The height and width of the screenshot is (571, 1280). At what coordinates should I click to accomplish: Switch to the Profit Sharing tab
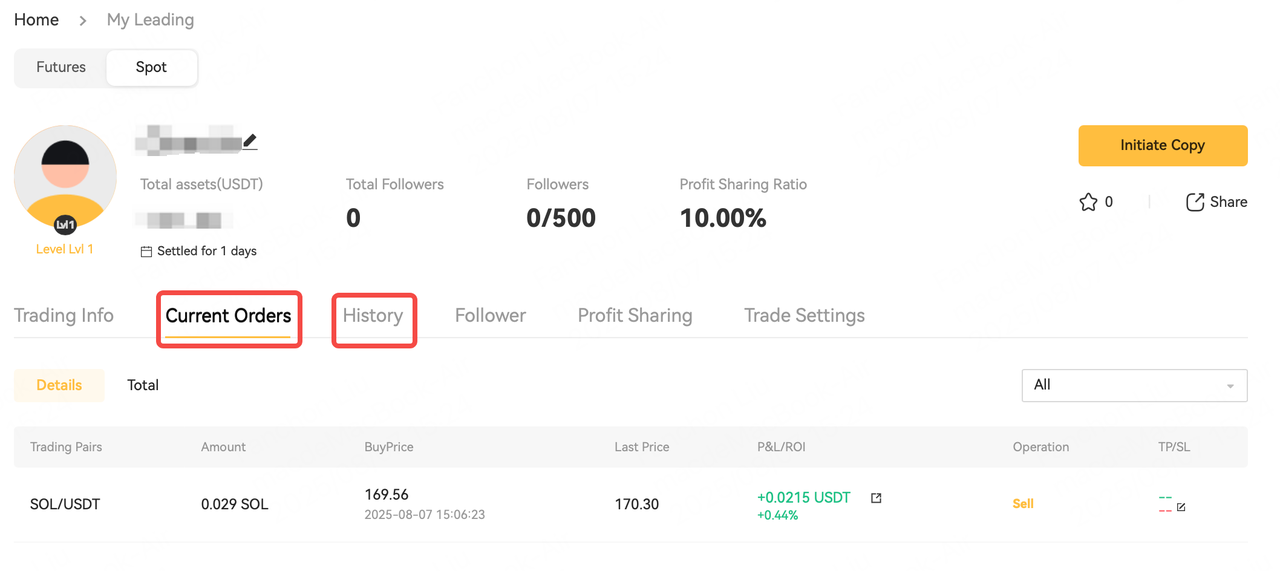coord(635,316)
